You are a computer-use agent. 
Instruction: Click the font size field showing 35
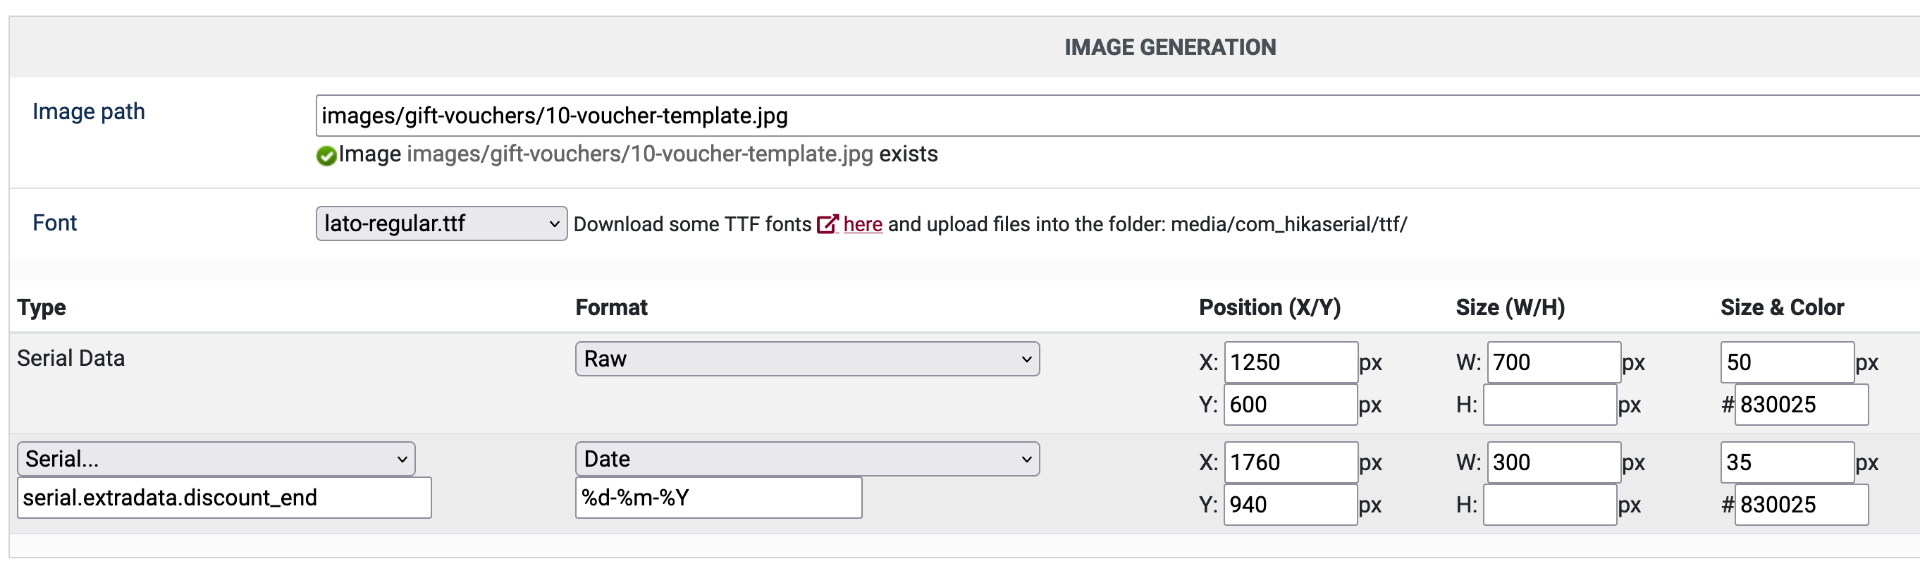1787,462
